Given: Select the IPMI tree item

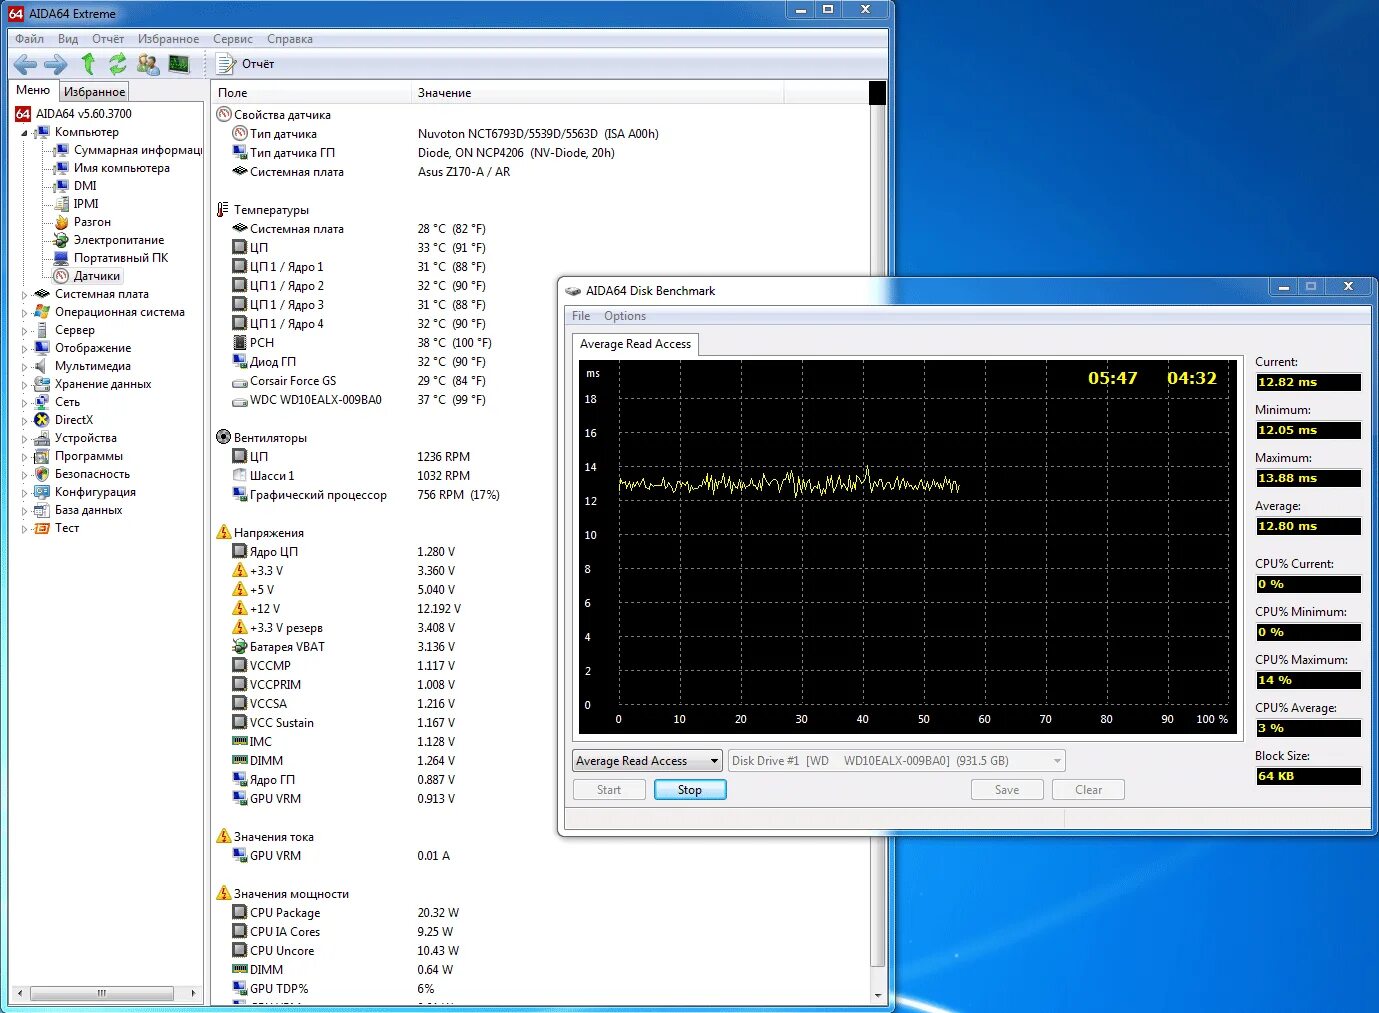Looking at the screenshot, I should pos(86,204).
